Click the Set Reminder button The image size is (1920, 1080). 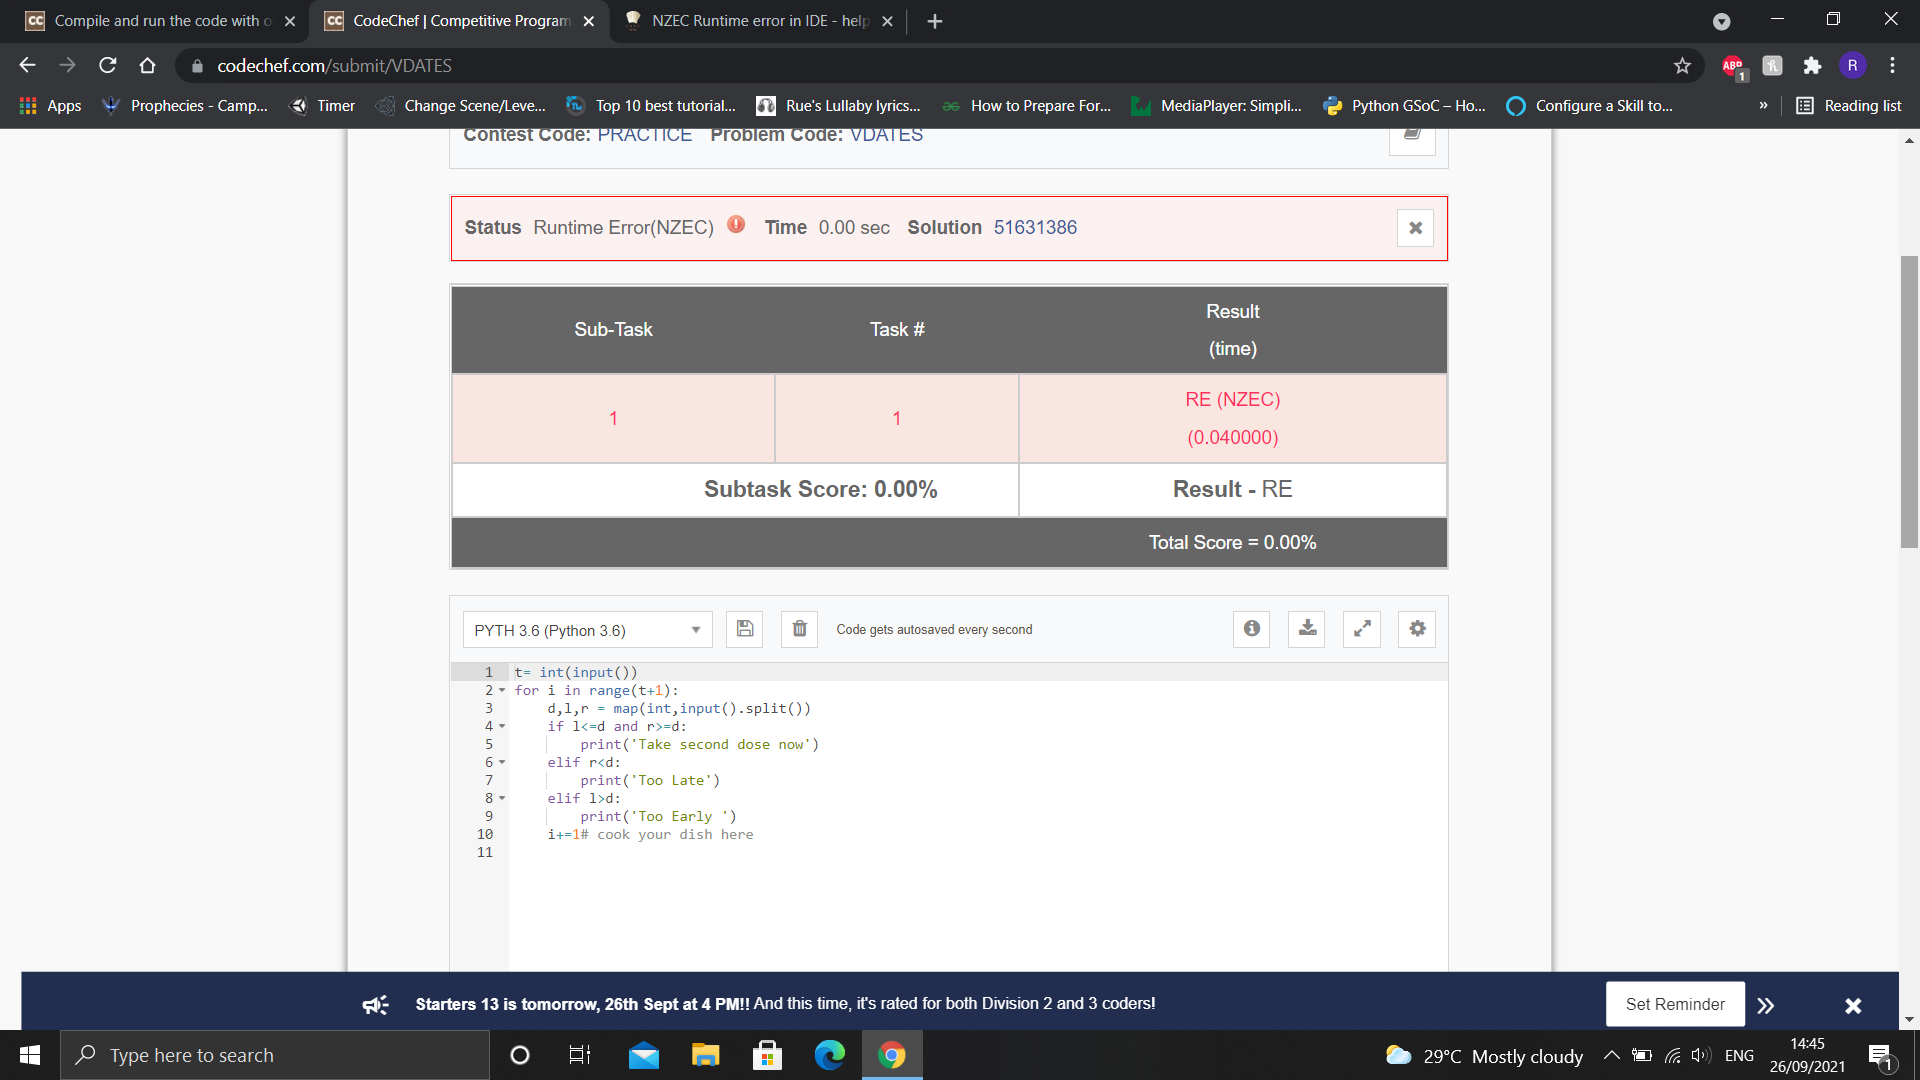pyautogui.click(x=1674, y=1004)
